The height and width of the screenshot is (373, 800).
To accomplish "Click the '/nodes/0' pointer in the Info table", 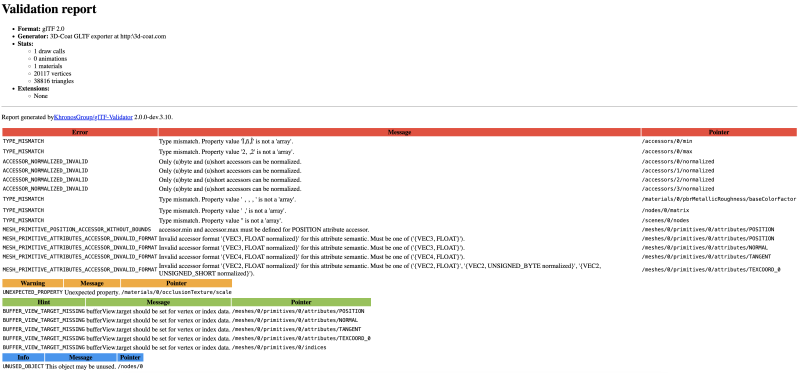I will 131,366.
